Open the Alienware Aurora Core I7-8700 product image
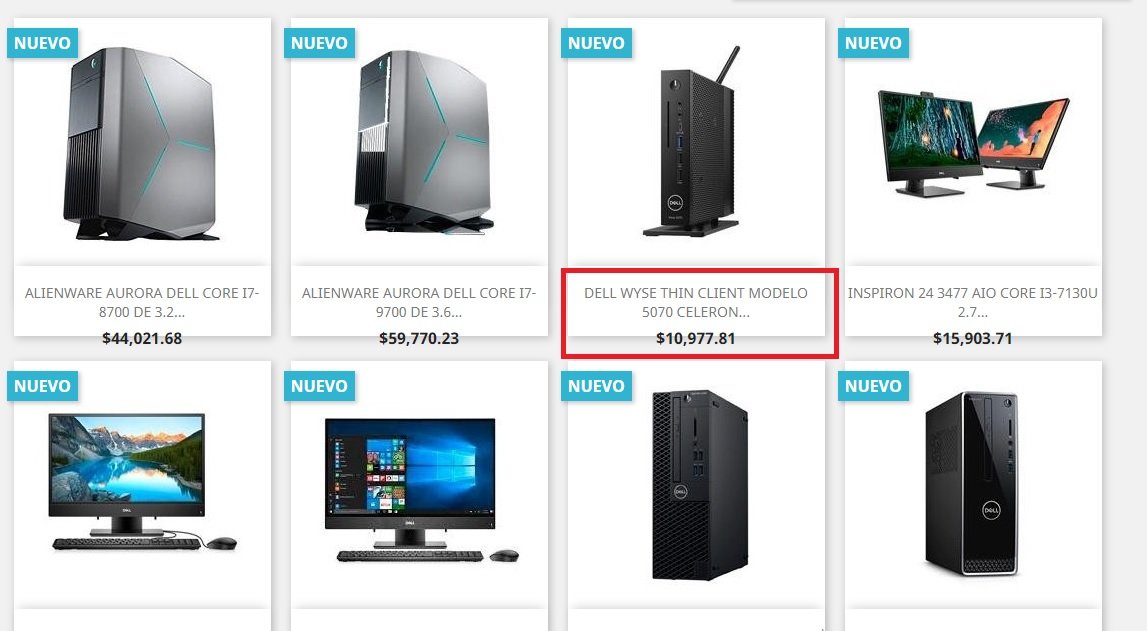This screenshot has height=631, width=1147. [x=141, y=144]
